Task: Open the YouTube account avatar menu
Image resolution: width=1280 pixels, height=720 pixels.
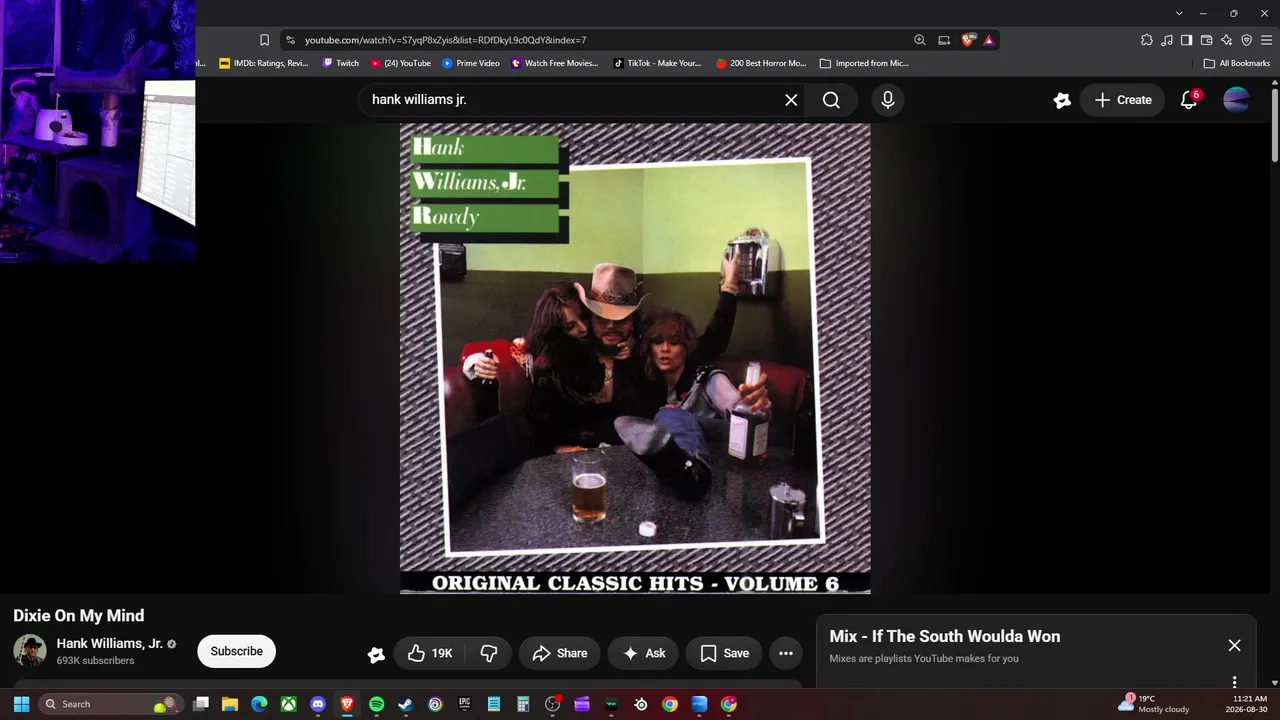Action: tap(1236, 100)
